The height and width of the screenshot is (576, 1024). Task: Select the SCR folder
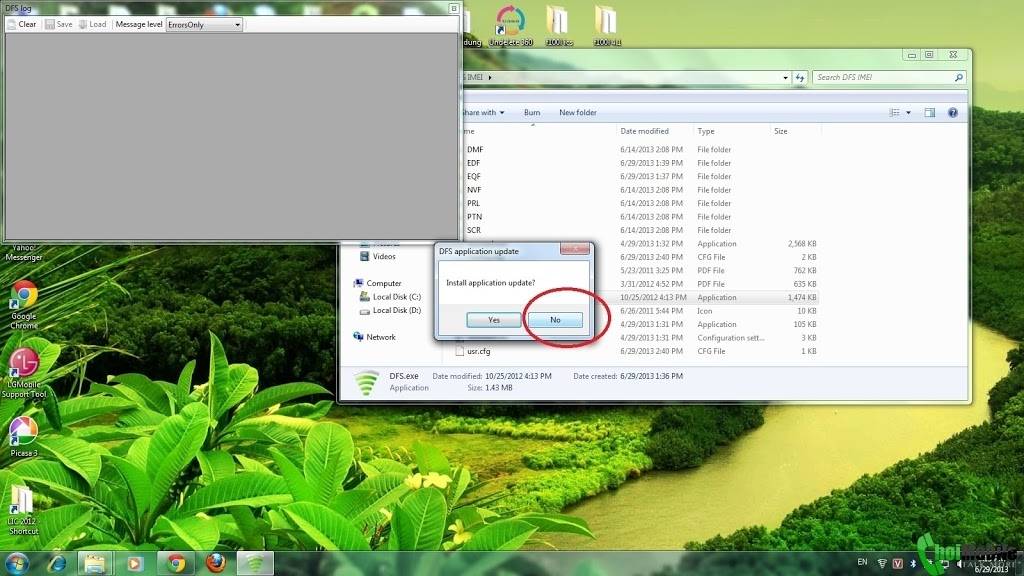[x=474, y=230]
